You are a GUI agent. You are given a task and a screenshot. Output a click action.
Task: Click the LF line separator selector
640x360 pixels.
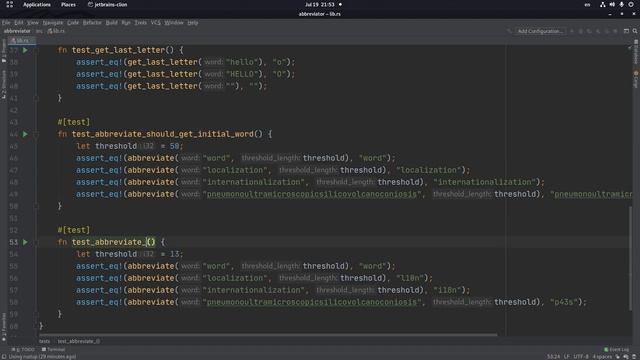(x=567, y=357)
